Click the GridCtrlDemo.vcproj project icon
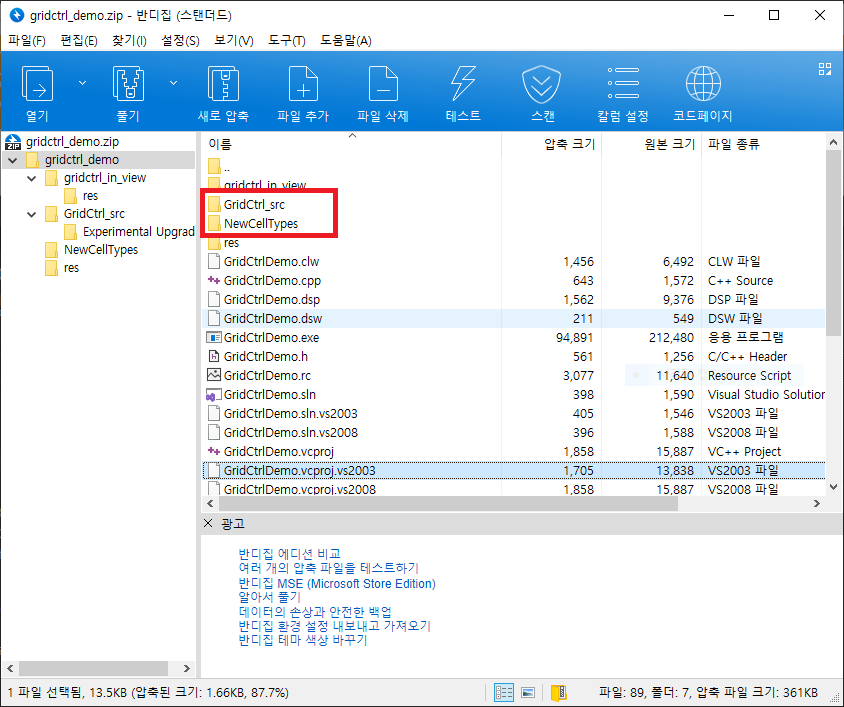Screen dimensions: 844x707 (x=214, y=451)
